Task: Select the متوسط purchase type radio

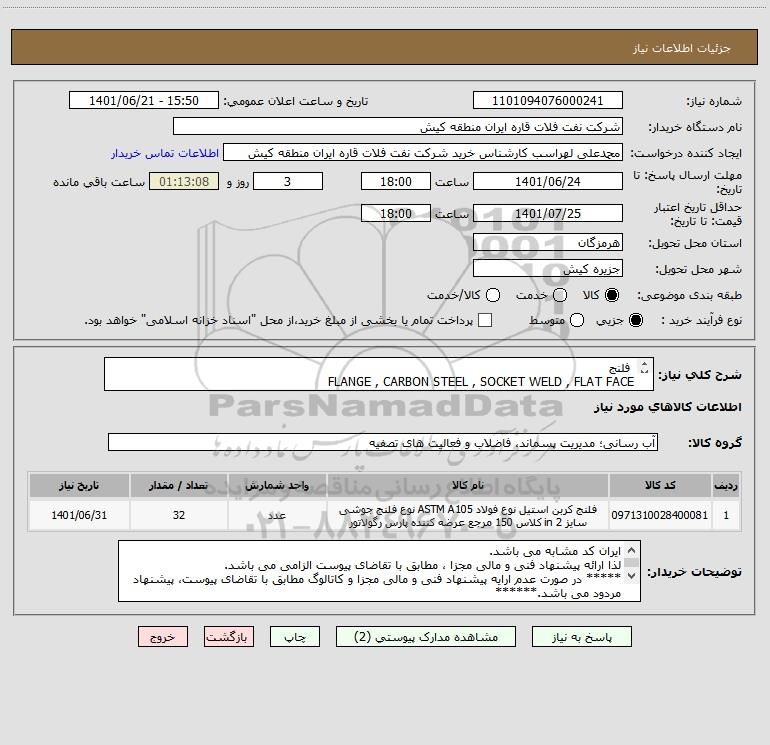Action: 577,320
